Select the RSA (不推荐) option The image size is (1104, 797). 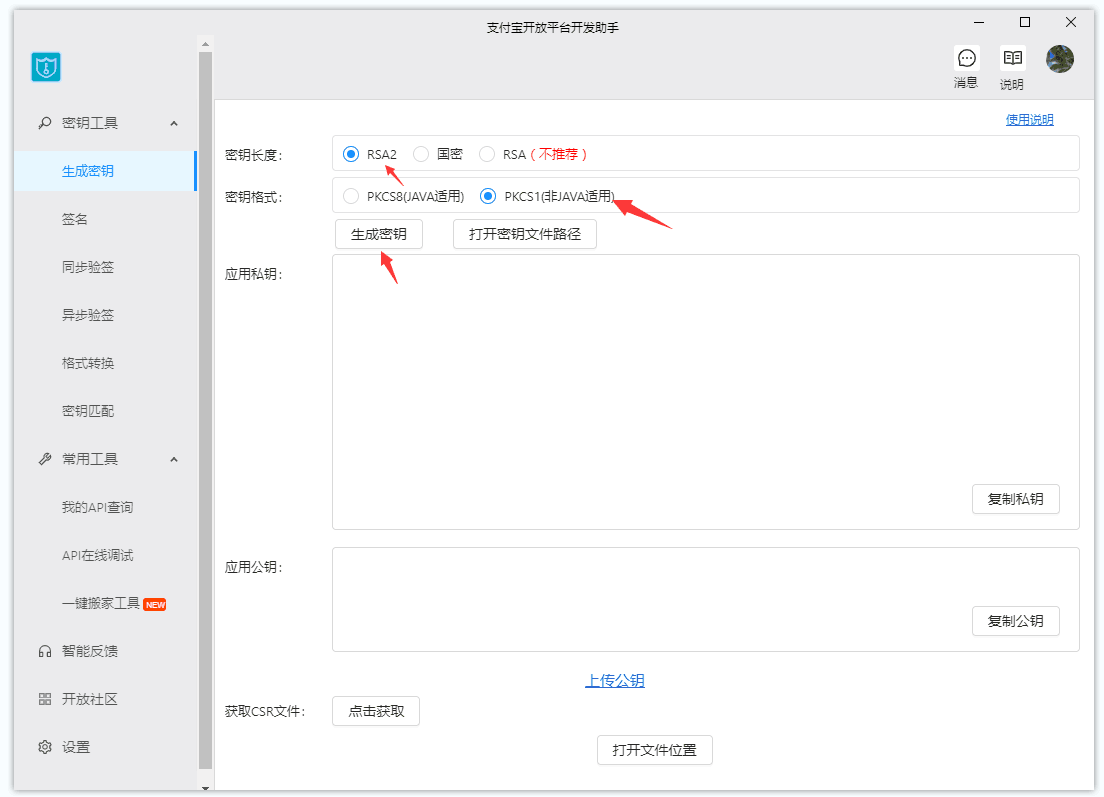click(487, 154)
